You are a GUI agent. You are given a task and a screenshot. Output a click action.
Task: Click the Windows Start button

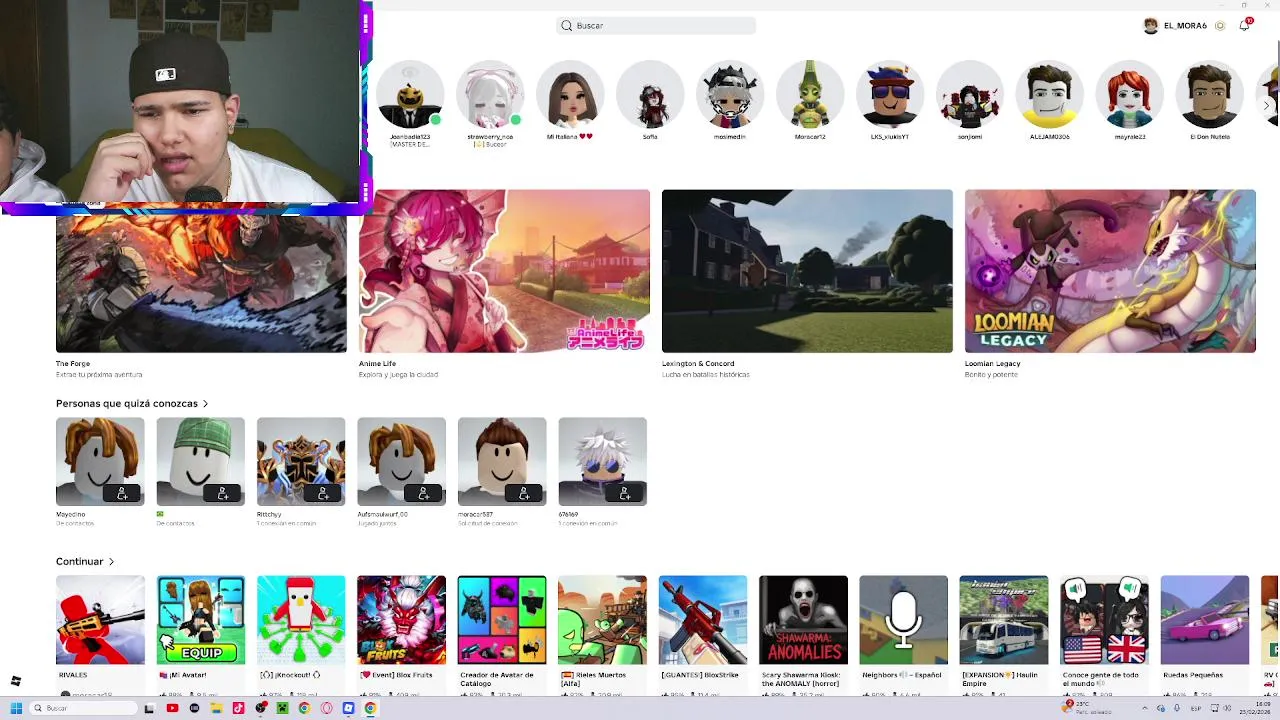[16, 708]
